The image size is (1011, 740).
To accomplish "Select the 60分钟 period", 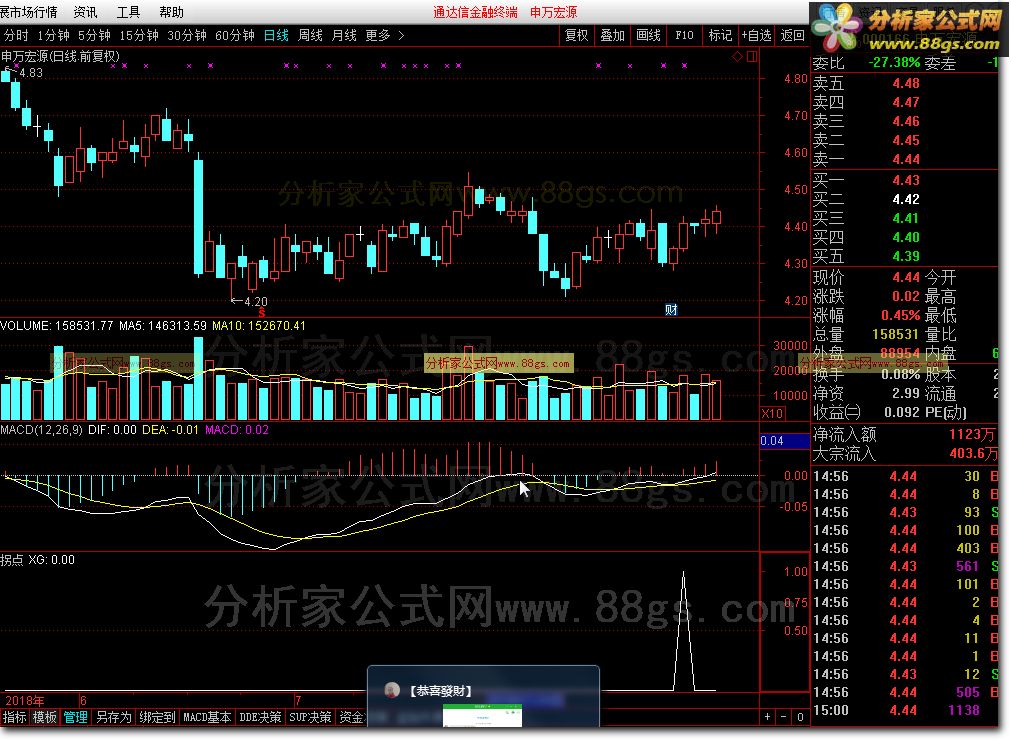I will pyautogui.click(x=235, y=35).
